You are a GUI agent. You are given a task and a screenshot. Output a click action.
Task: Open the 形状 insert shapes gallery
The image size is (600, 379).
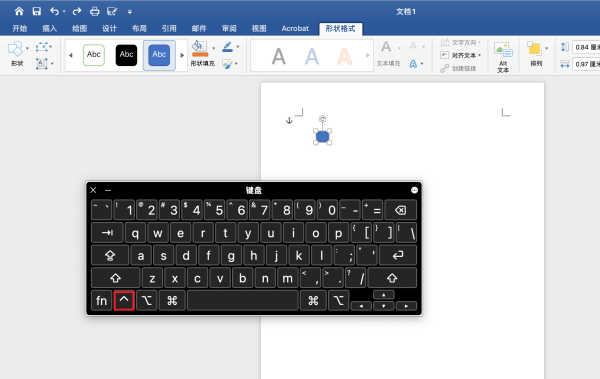tap(17, 54)
